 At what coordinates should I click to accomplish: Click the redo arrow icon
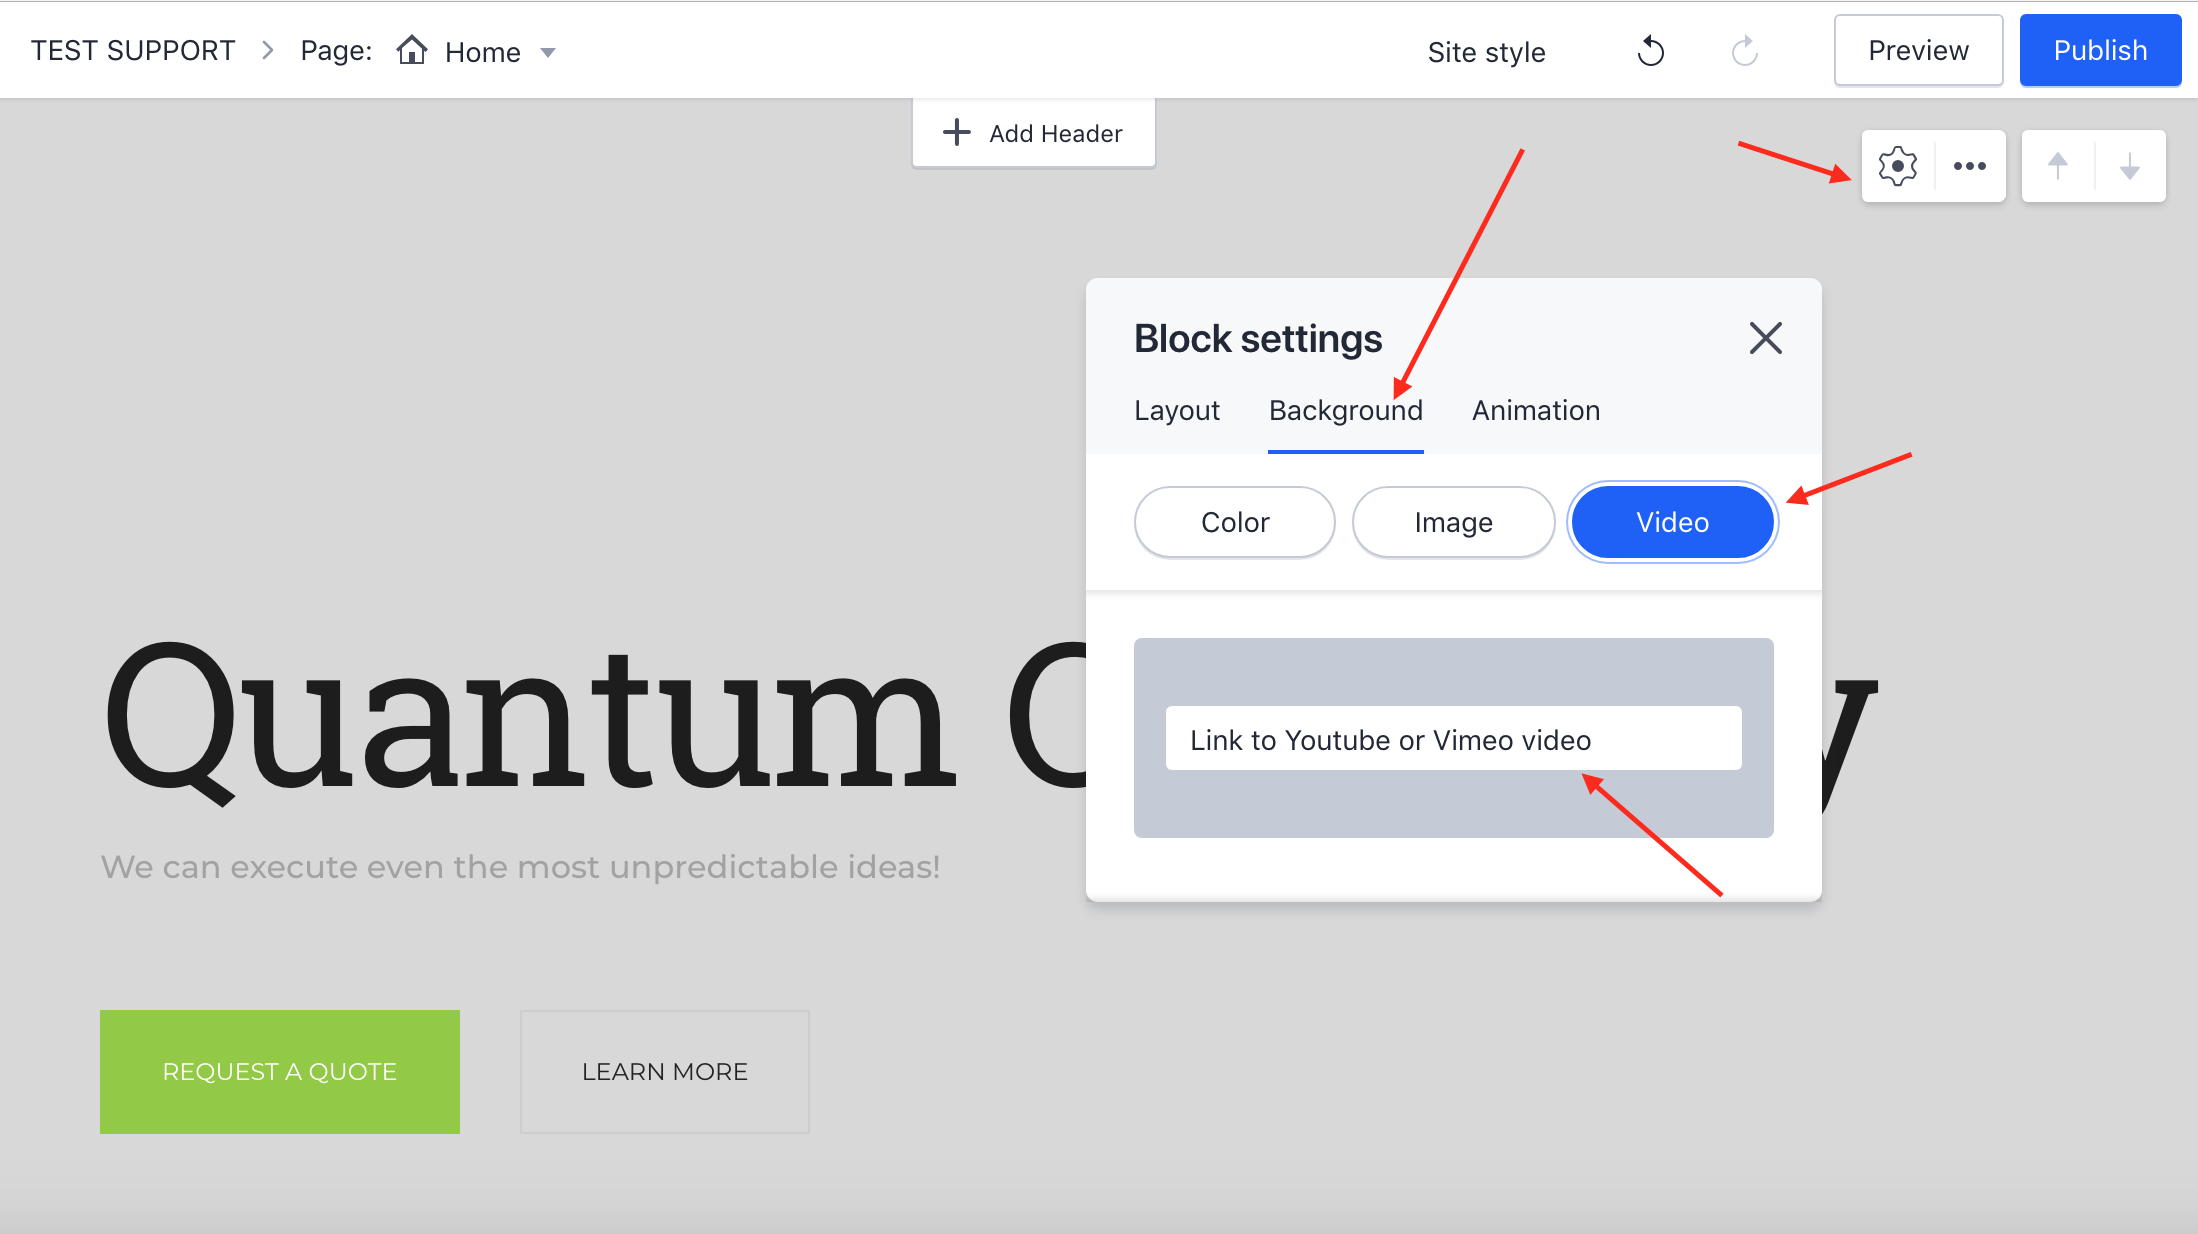coord(1744,51)
